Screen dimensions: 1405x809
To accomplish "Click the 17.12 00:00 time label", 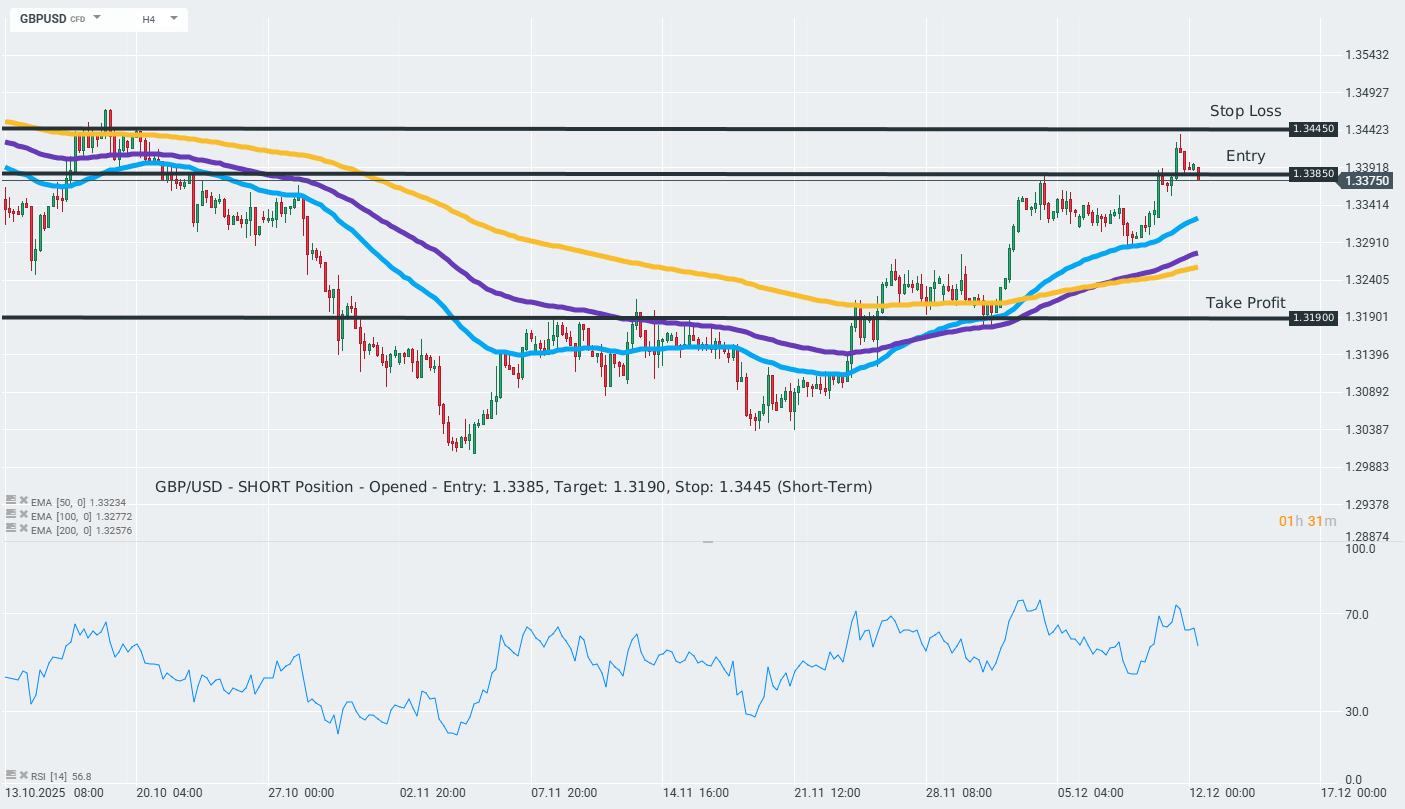I will [1353, 792].
